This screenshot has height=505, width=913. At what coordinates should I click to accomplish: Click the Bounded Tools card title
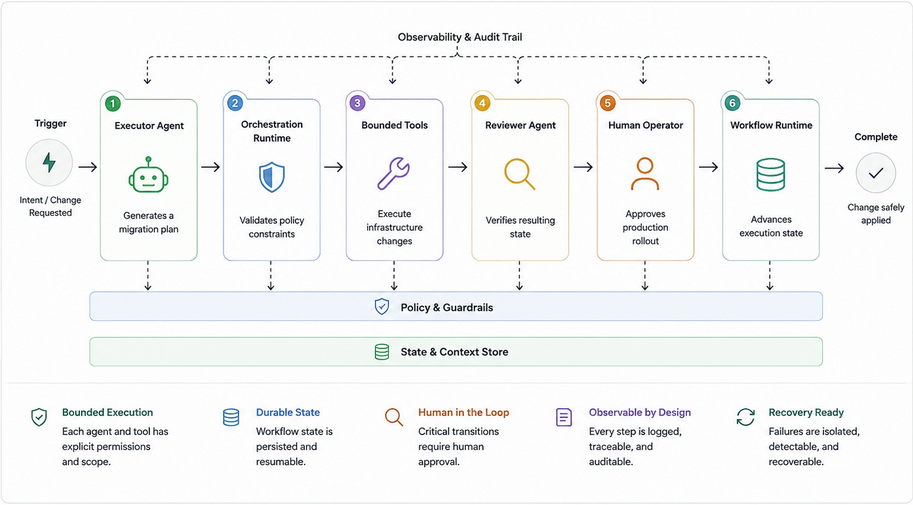(394, 125)
